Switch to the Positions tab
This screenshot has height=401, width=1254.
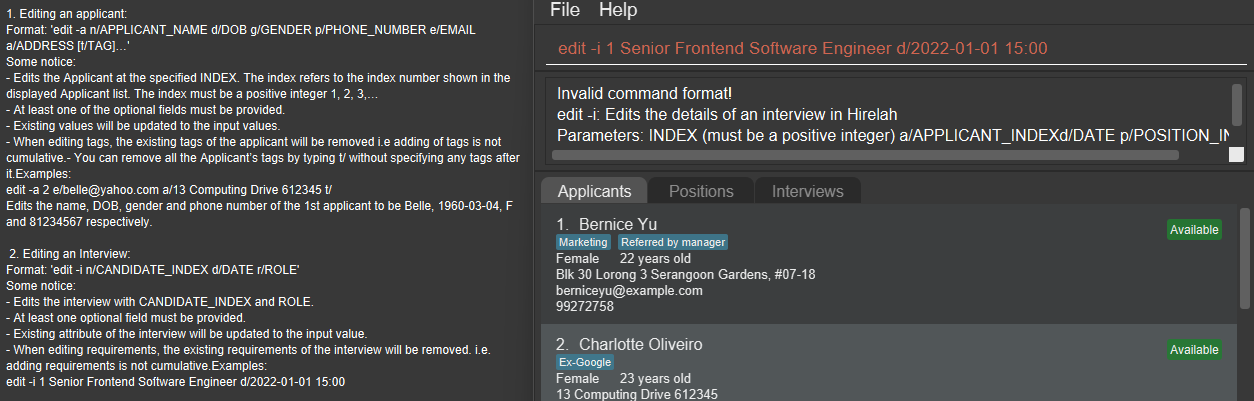(x=701, y=191)
